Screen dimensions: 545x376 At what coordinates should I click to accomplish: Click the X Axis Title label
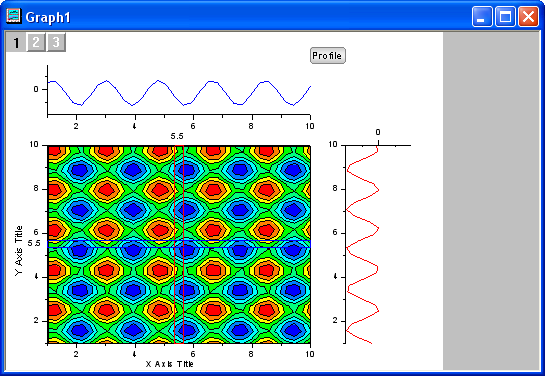(169, 364)
